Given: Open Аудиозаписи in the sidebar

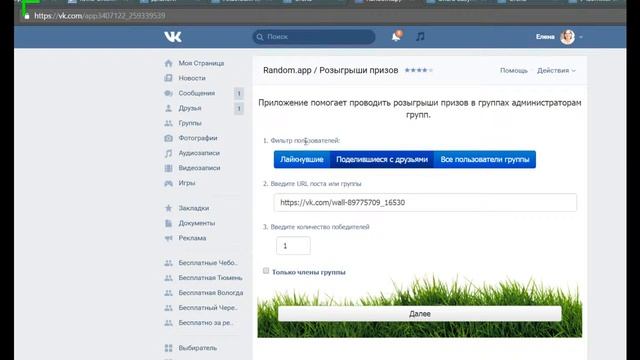Looking at the screenshot, I should coord(199,153).
